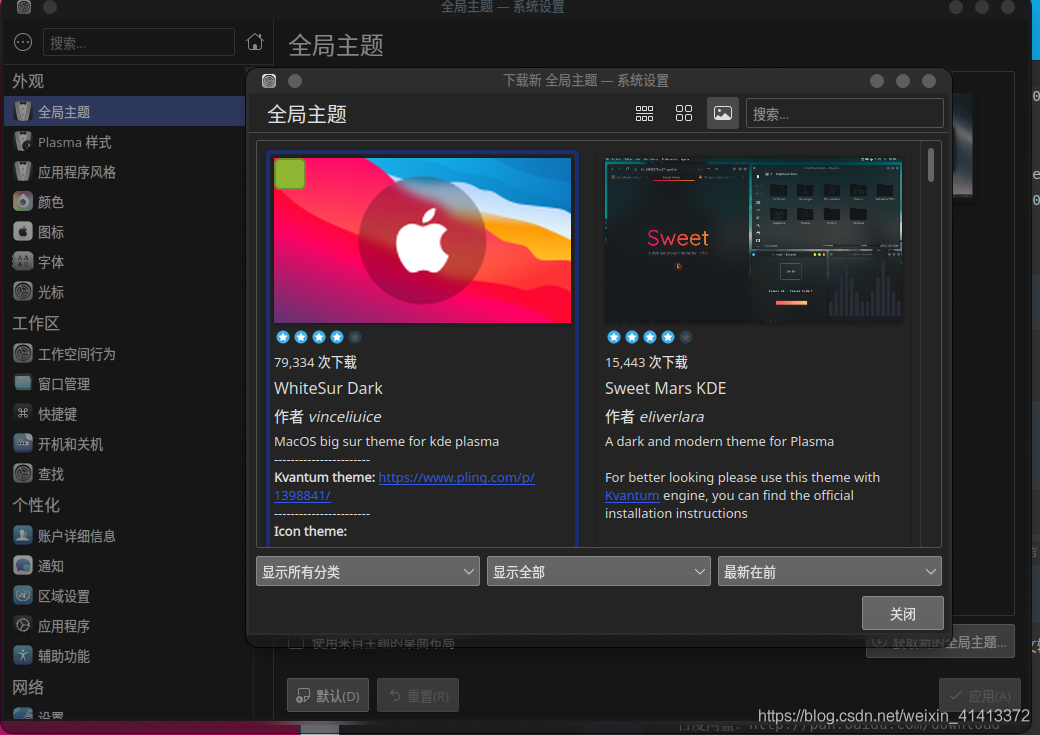1040x735 pixels.
Task: Click the 工作空间行为 sidebar icon
Action: coord(23,354)
